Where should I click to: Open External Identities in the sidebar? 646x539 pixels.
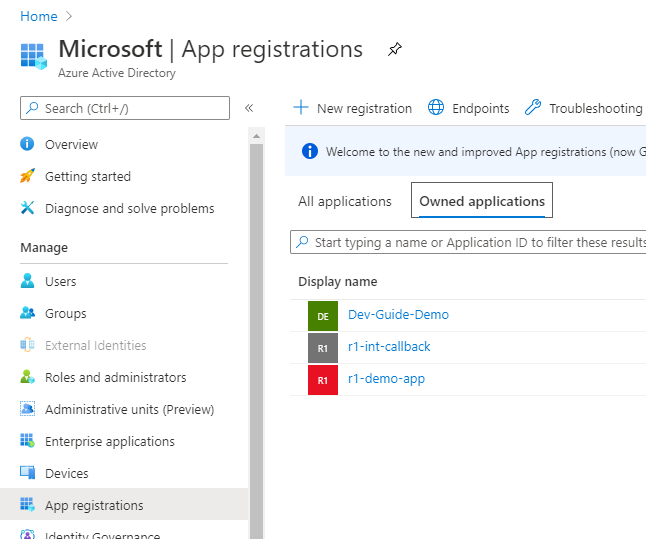pyautogui.click(x=96, y=345)
